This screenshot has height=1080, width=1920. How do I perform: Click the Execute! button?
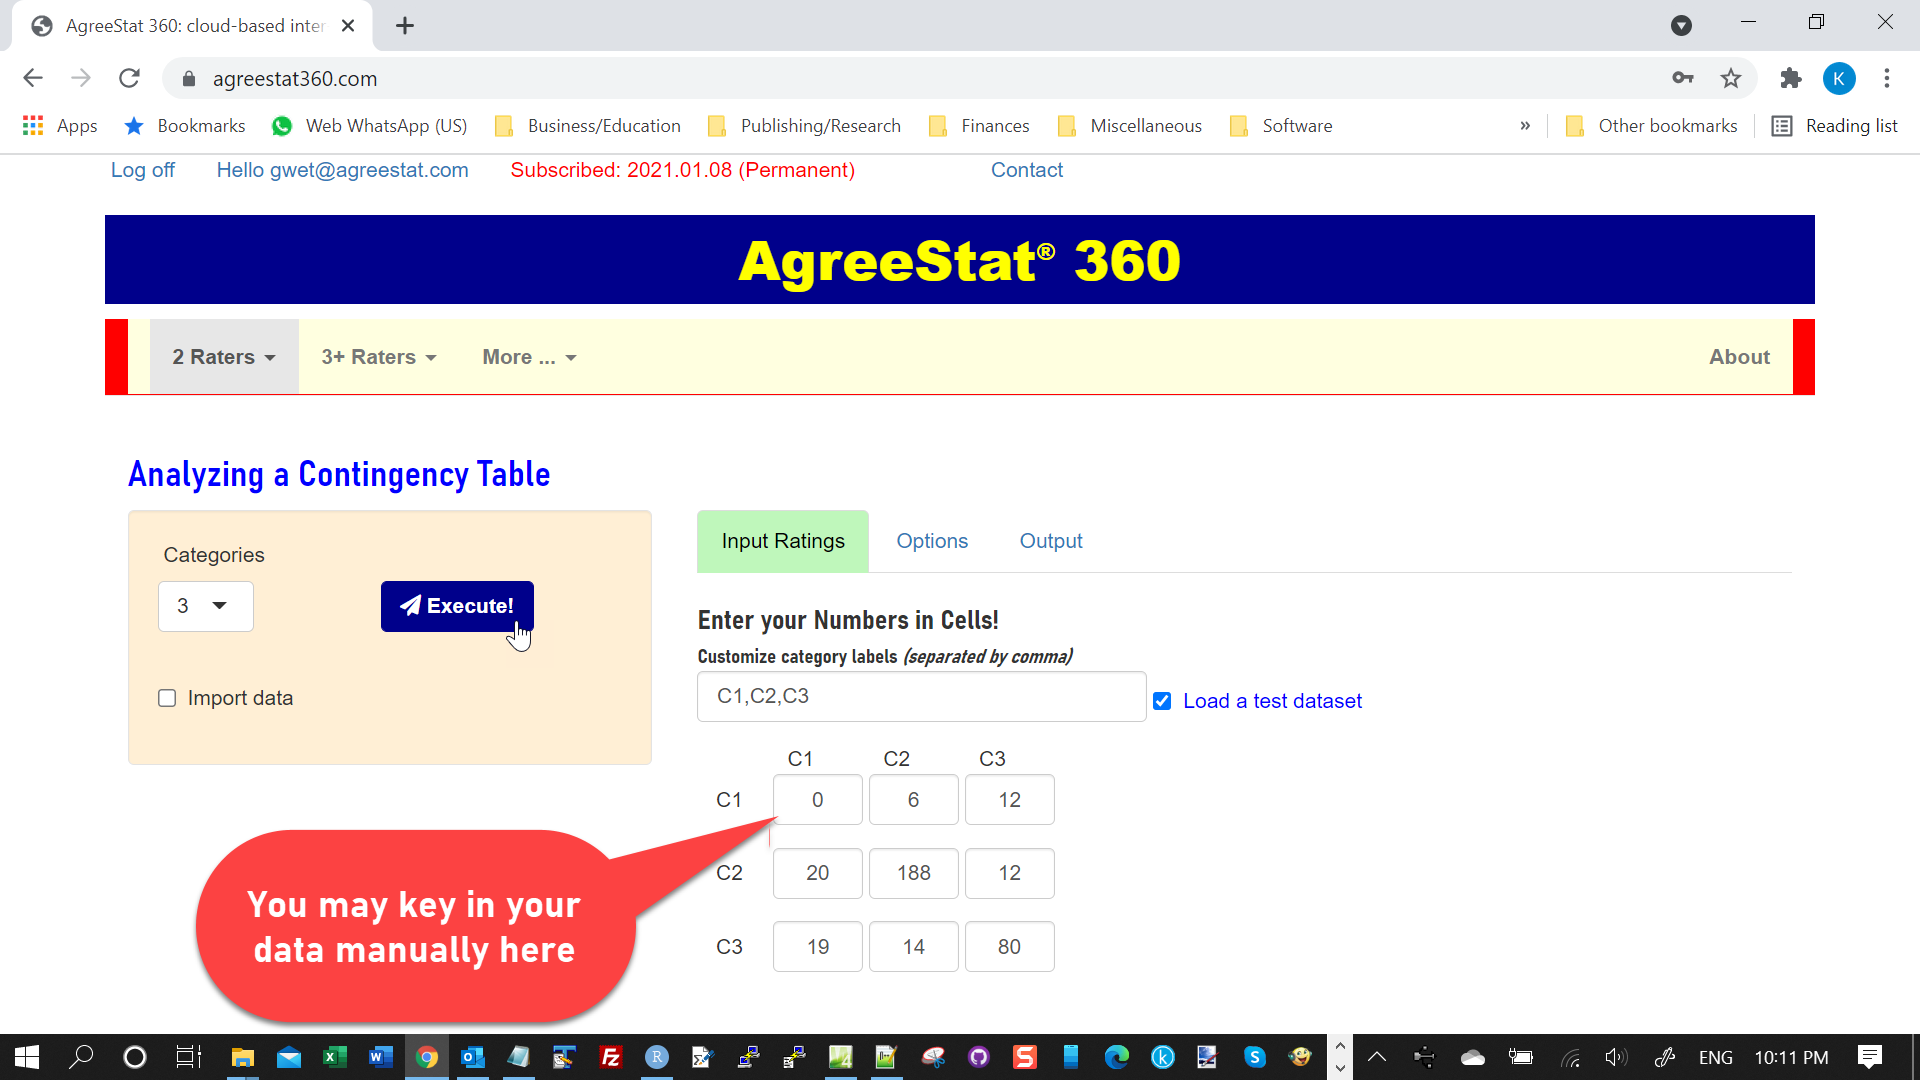coord(457,606)
